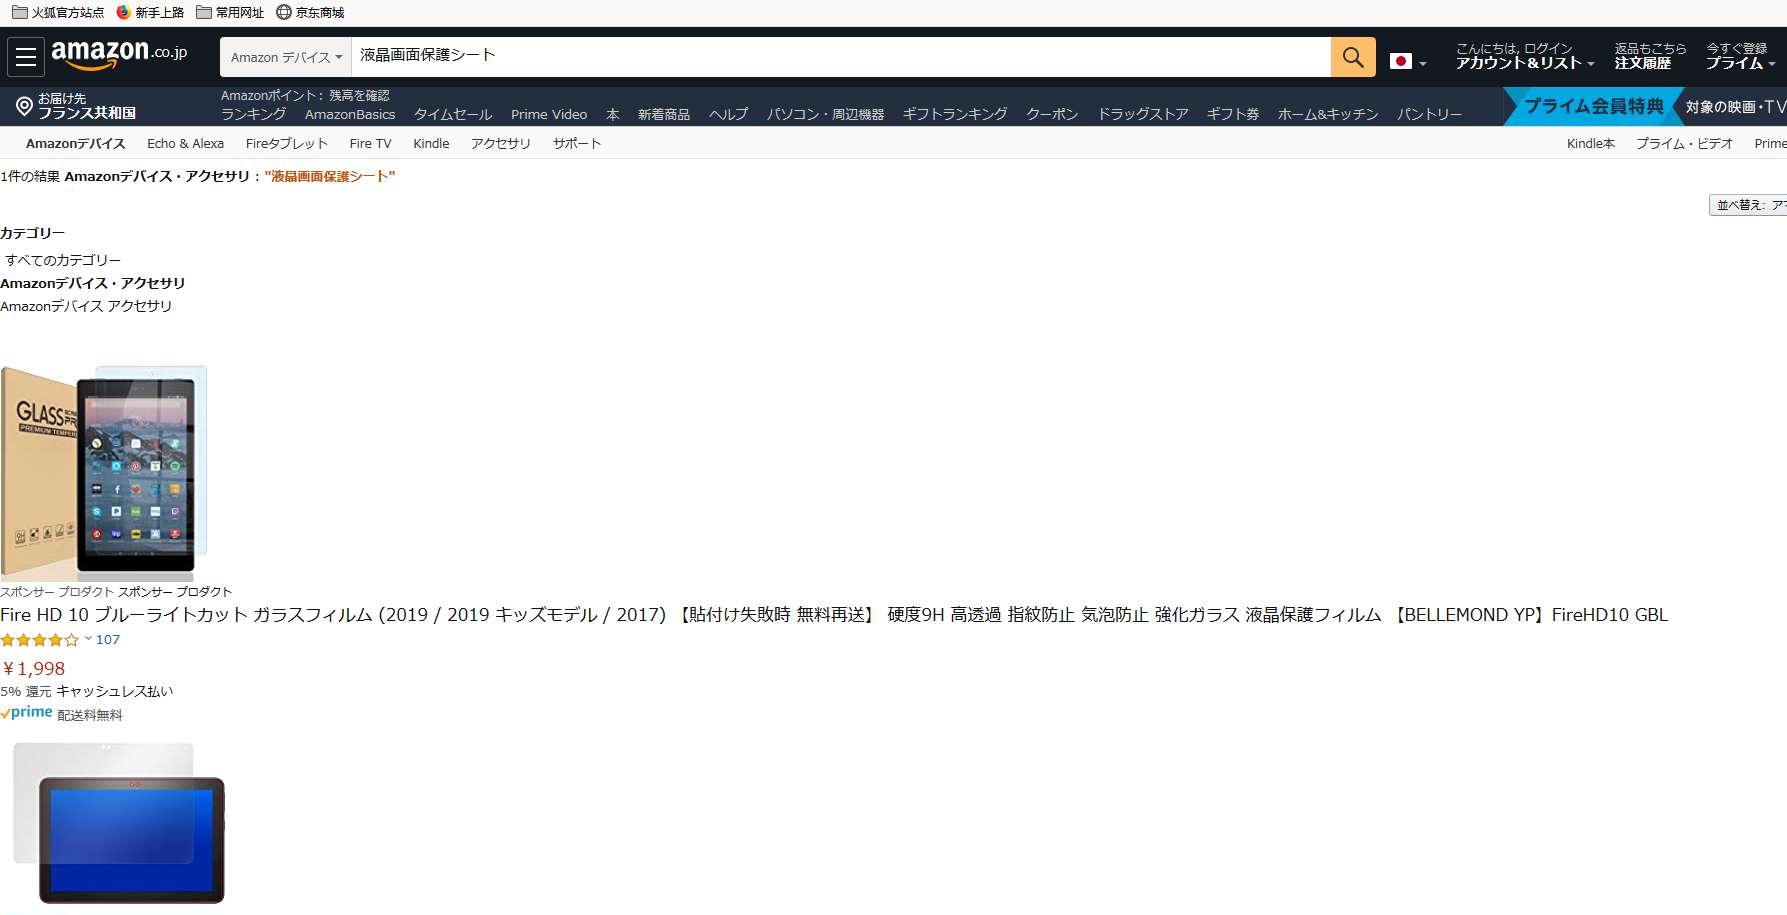Open the アカウント&リスト dropdown
Image resolution: width=1787 pixels, height=915 pixels.
[x=1524, y=56]
